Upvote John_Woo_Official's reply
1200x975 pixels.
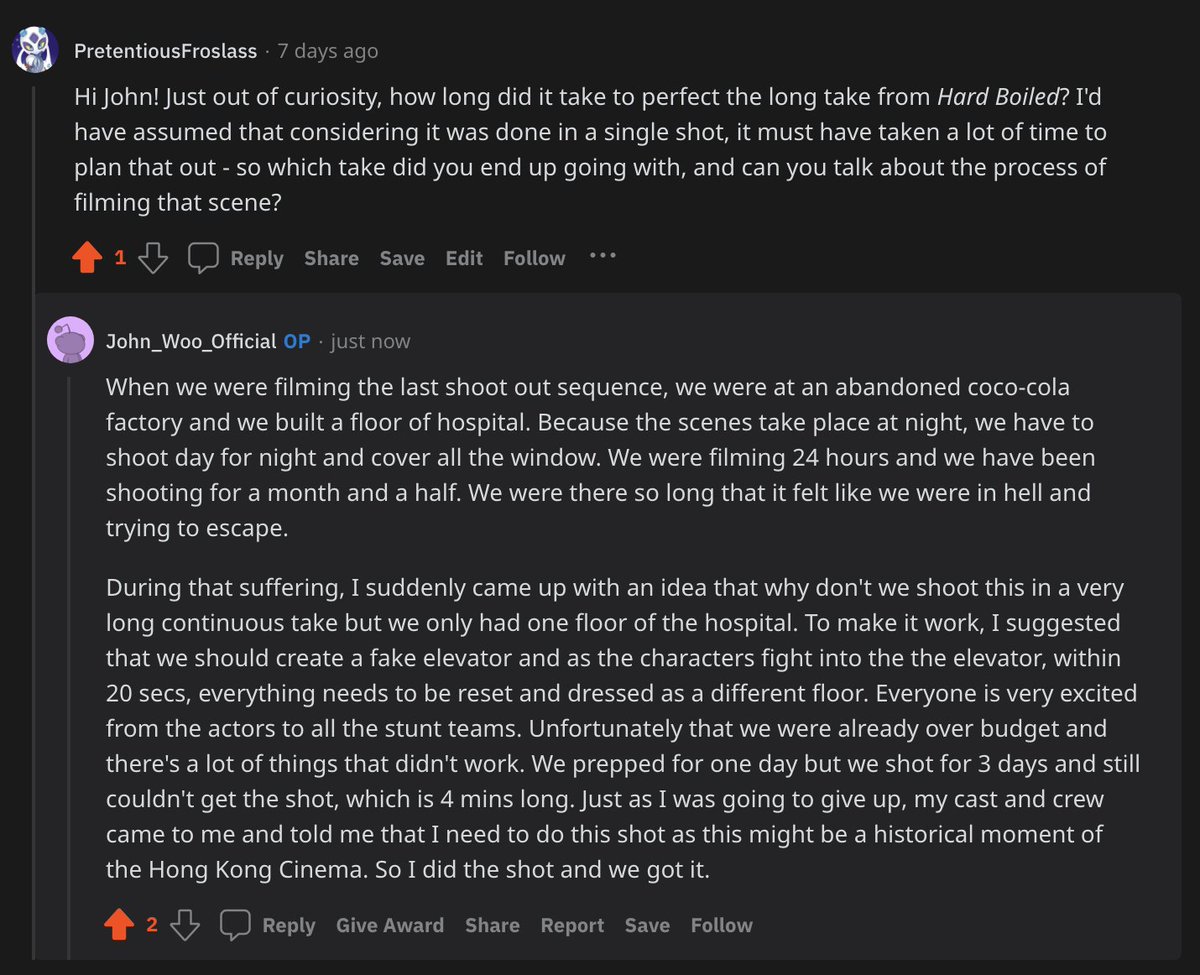point(120,925)
